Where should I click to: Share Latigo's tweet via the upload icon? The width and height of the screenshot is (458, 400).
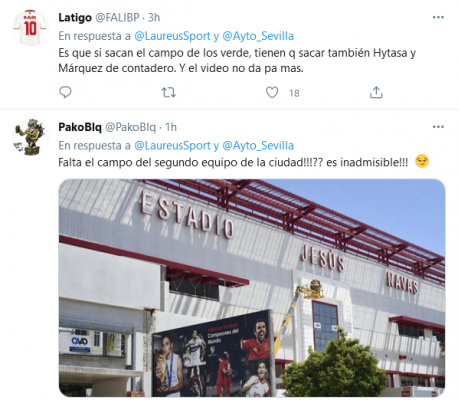click(x=376, y=92)
